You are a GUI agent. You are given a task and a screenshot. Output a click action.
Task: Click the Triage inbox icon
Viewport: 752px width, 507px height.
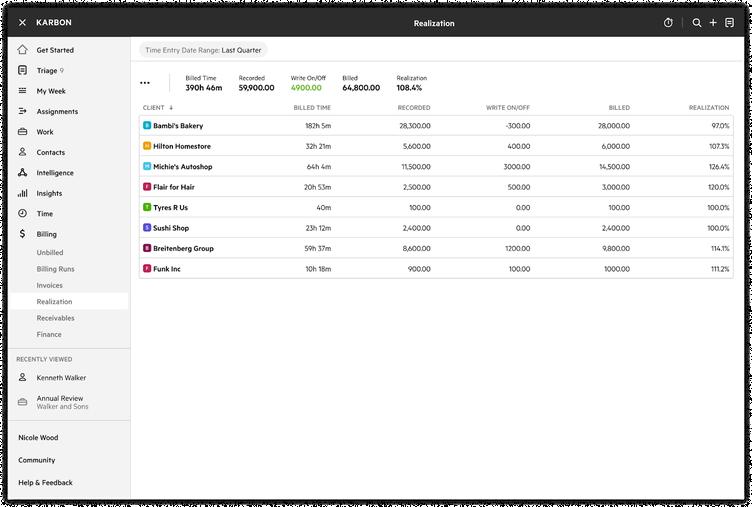coord(22,70)
